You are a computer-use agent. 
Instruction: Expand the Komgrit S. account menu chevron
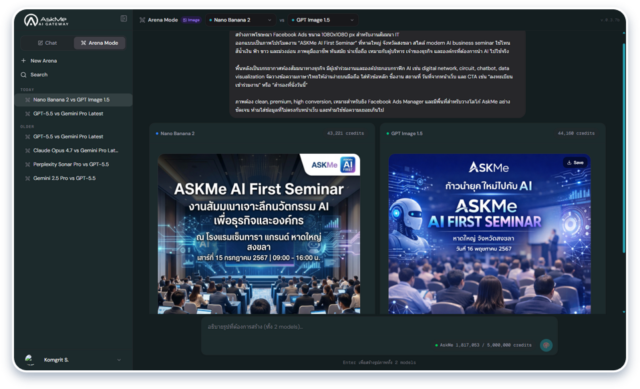pos(119,360)
